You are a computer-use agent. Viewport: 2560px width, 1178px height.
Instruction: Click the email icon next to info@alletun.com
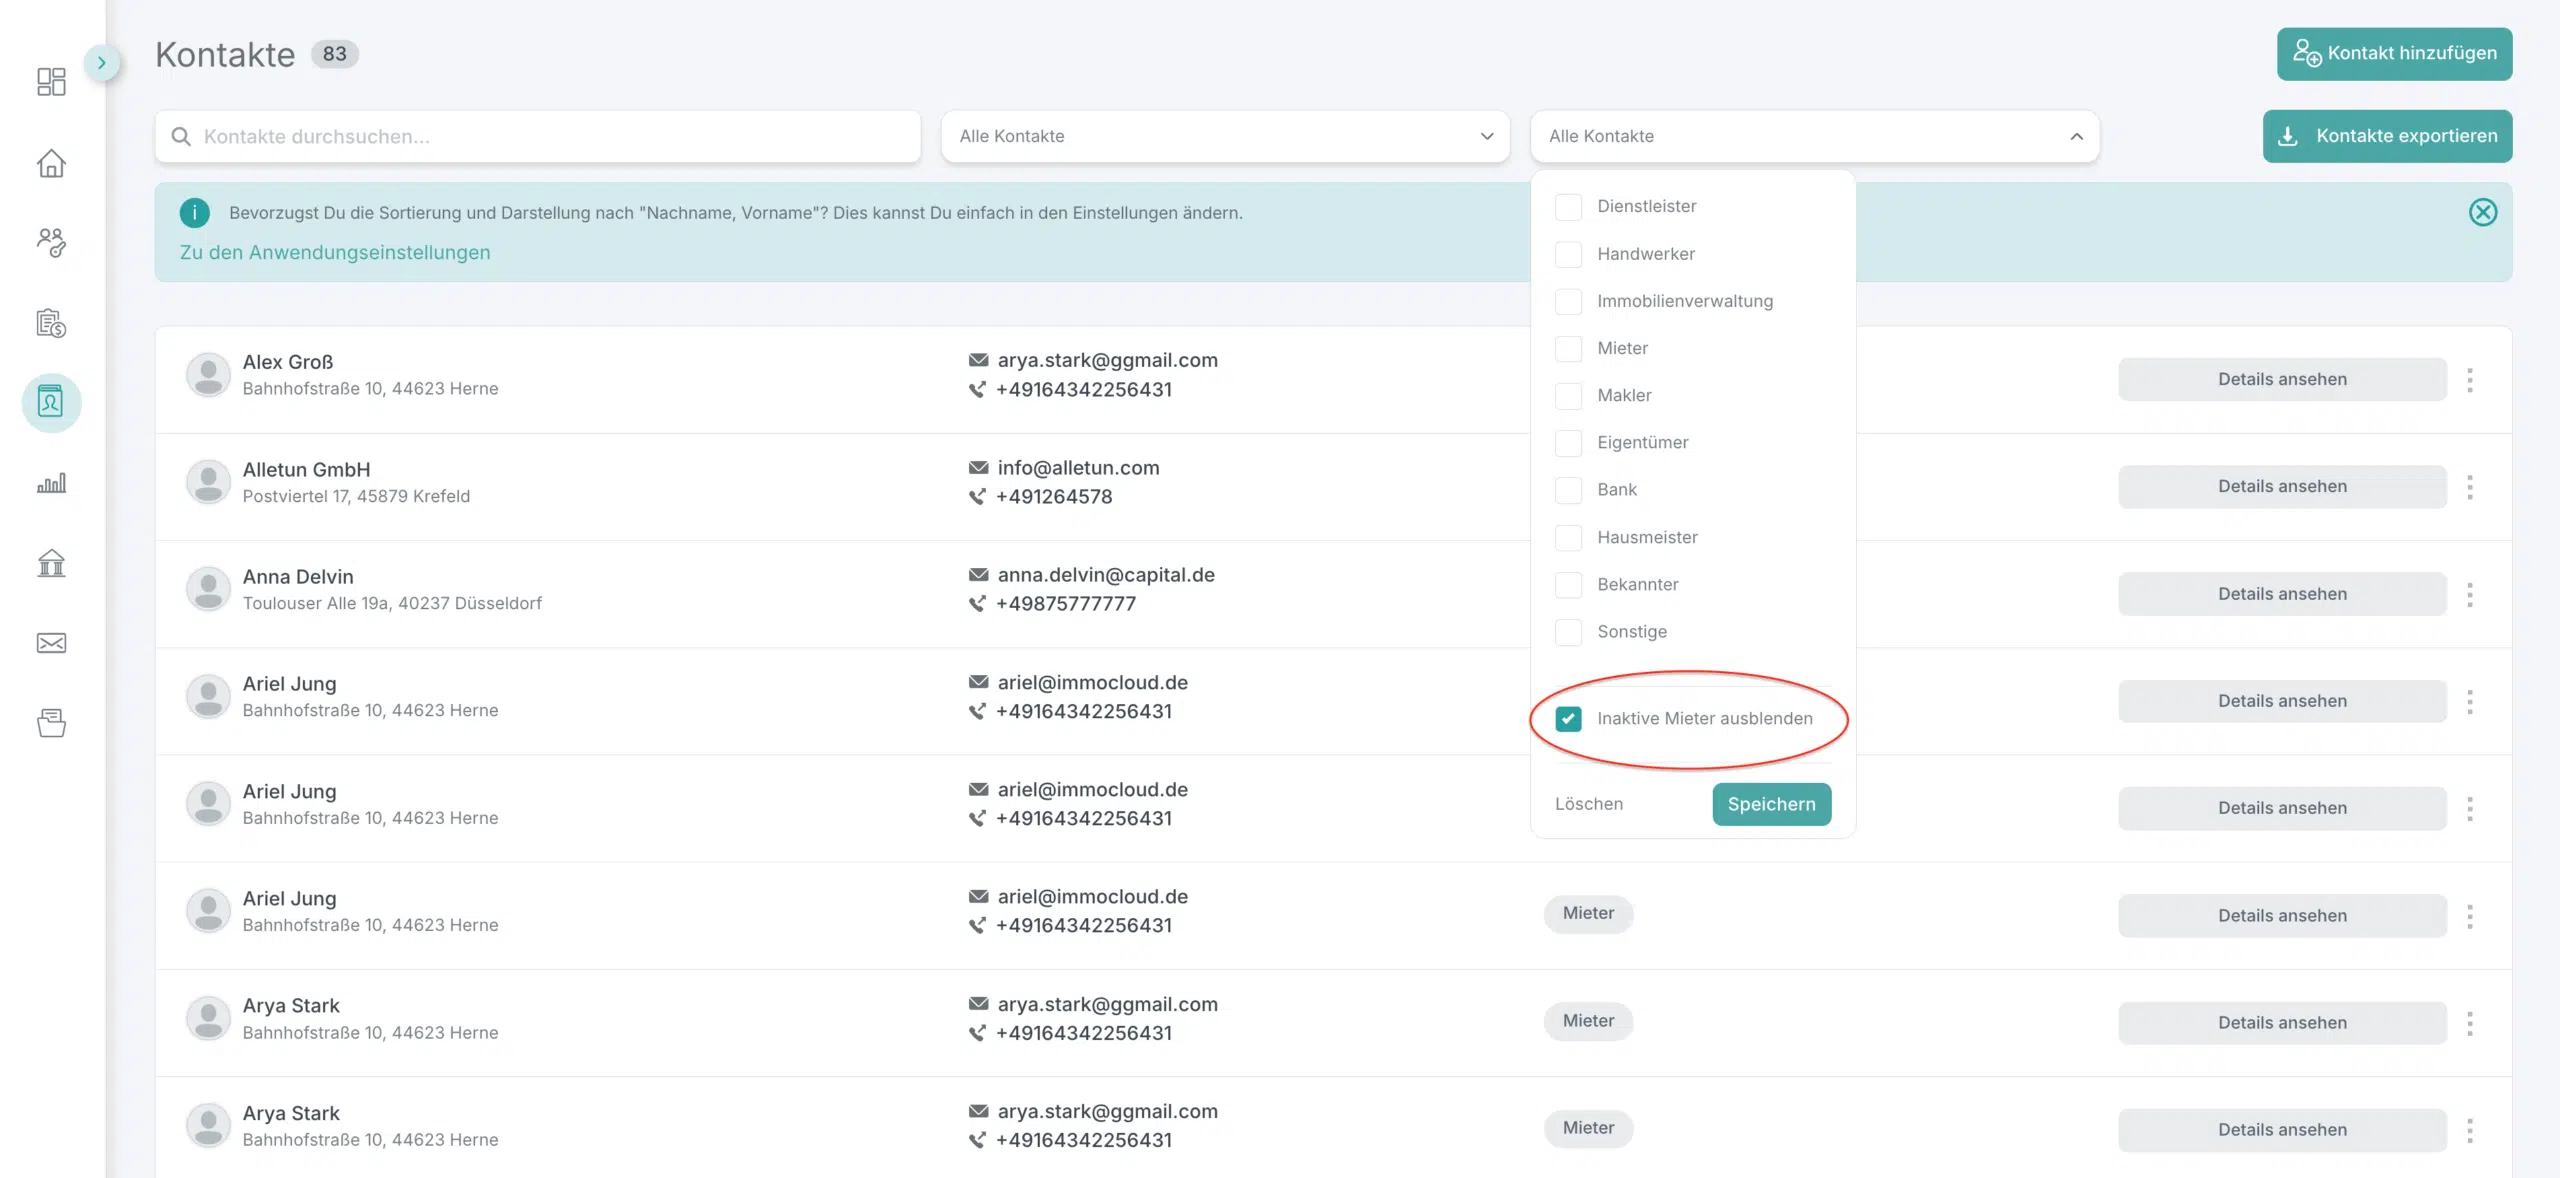[978, 467]
